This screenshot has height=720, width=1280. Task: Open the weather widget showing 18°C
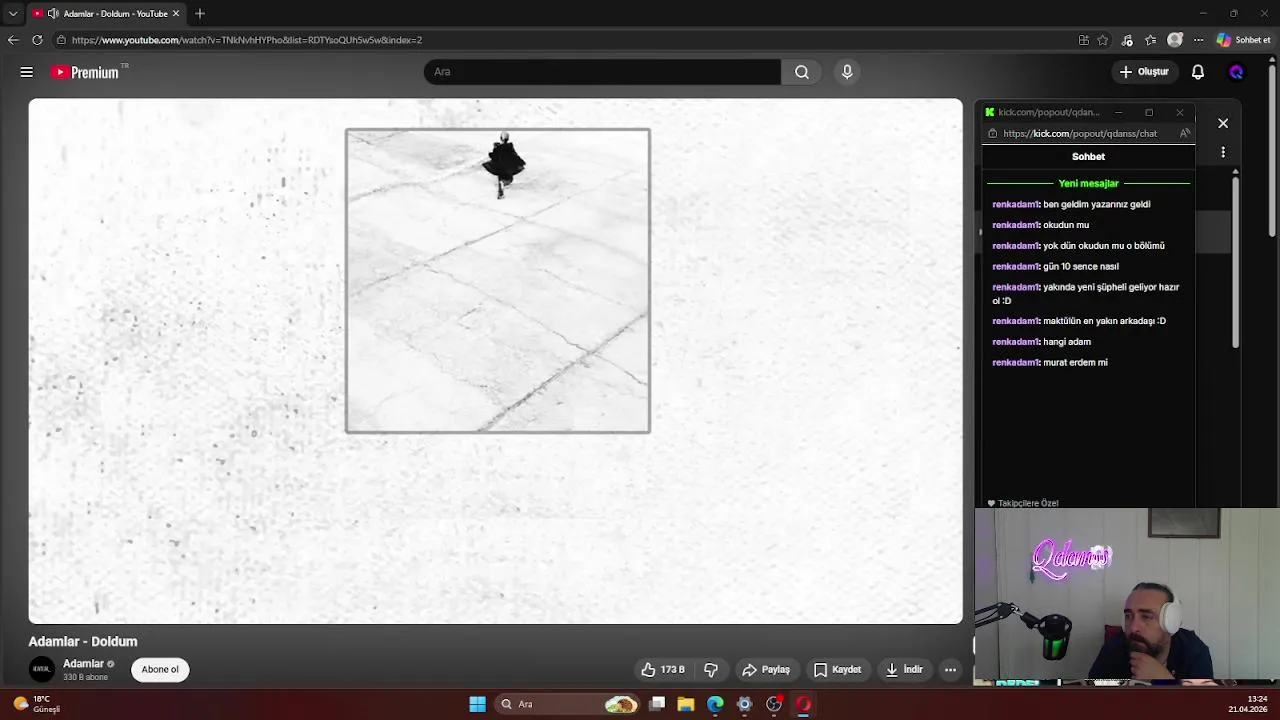(37, 704)
